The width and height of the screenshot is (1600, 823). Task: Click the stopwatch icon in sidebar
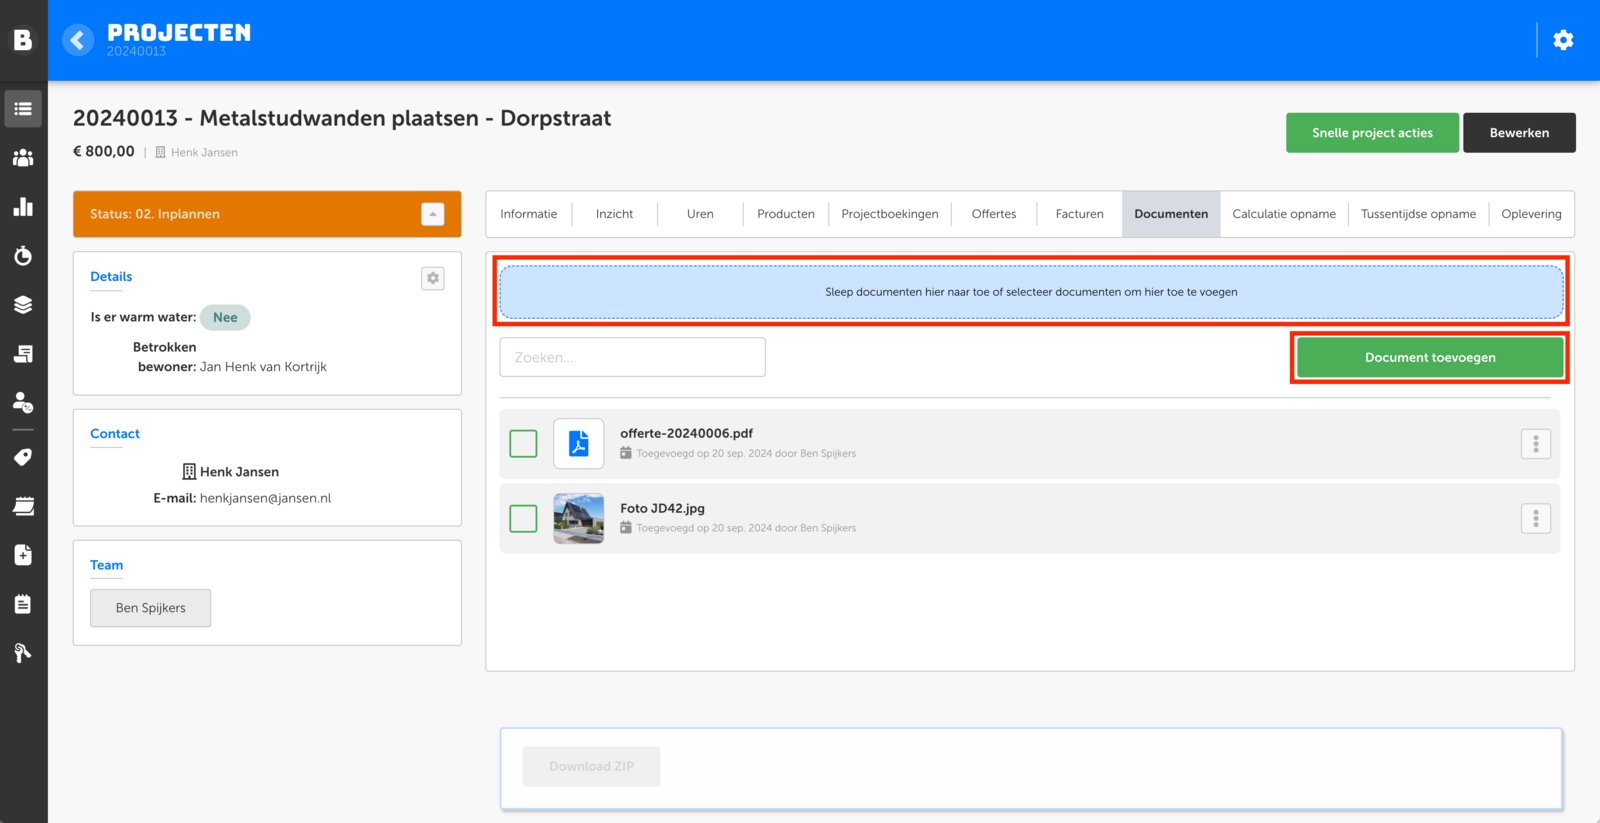tap(23, 256)
